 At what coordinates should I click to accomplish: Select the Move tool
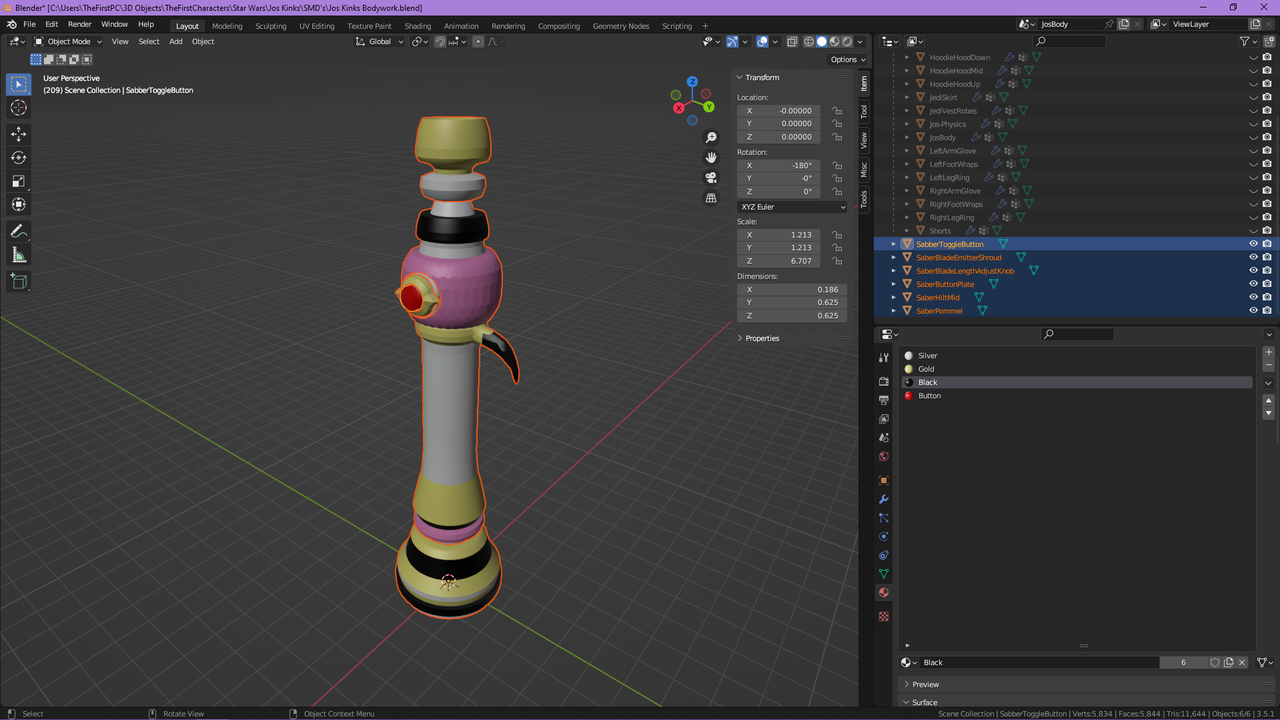click(19, 134)
